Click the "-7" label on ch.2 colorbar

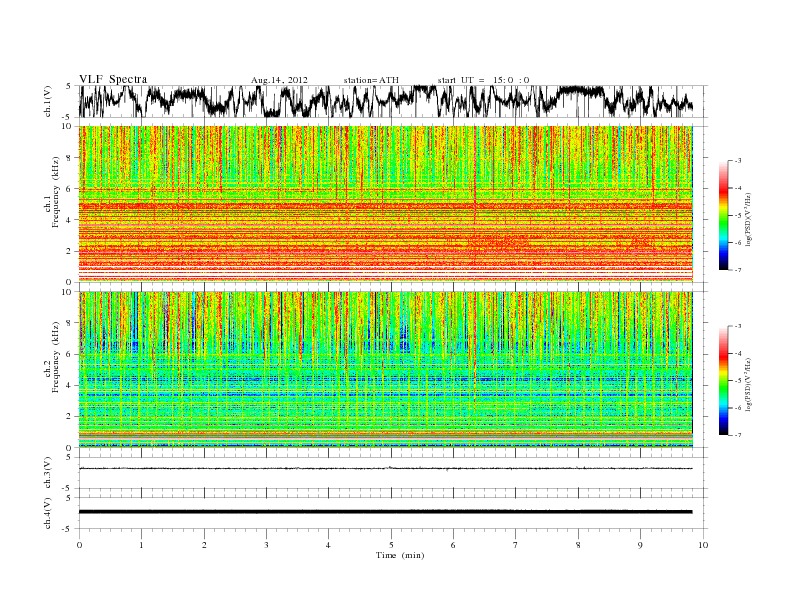pos(737,435)
